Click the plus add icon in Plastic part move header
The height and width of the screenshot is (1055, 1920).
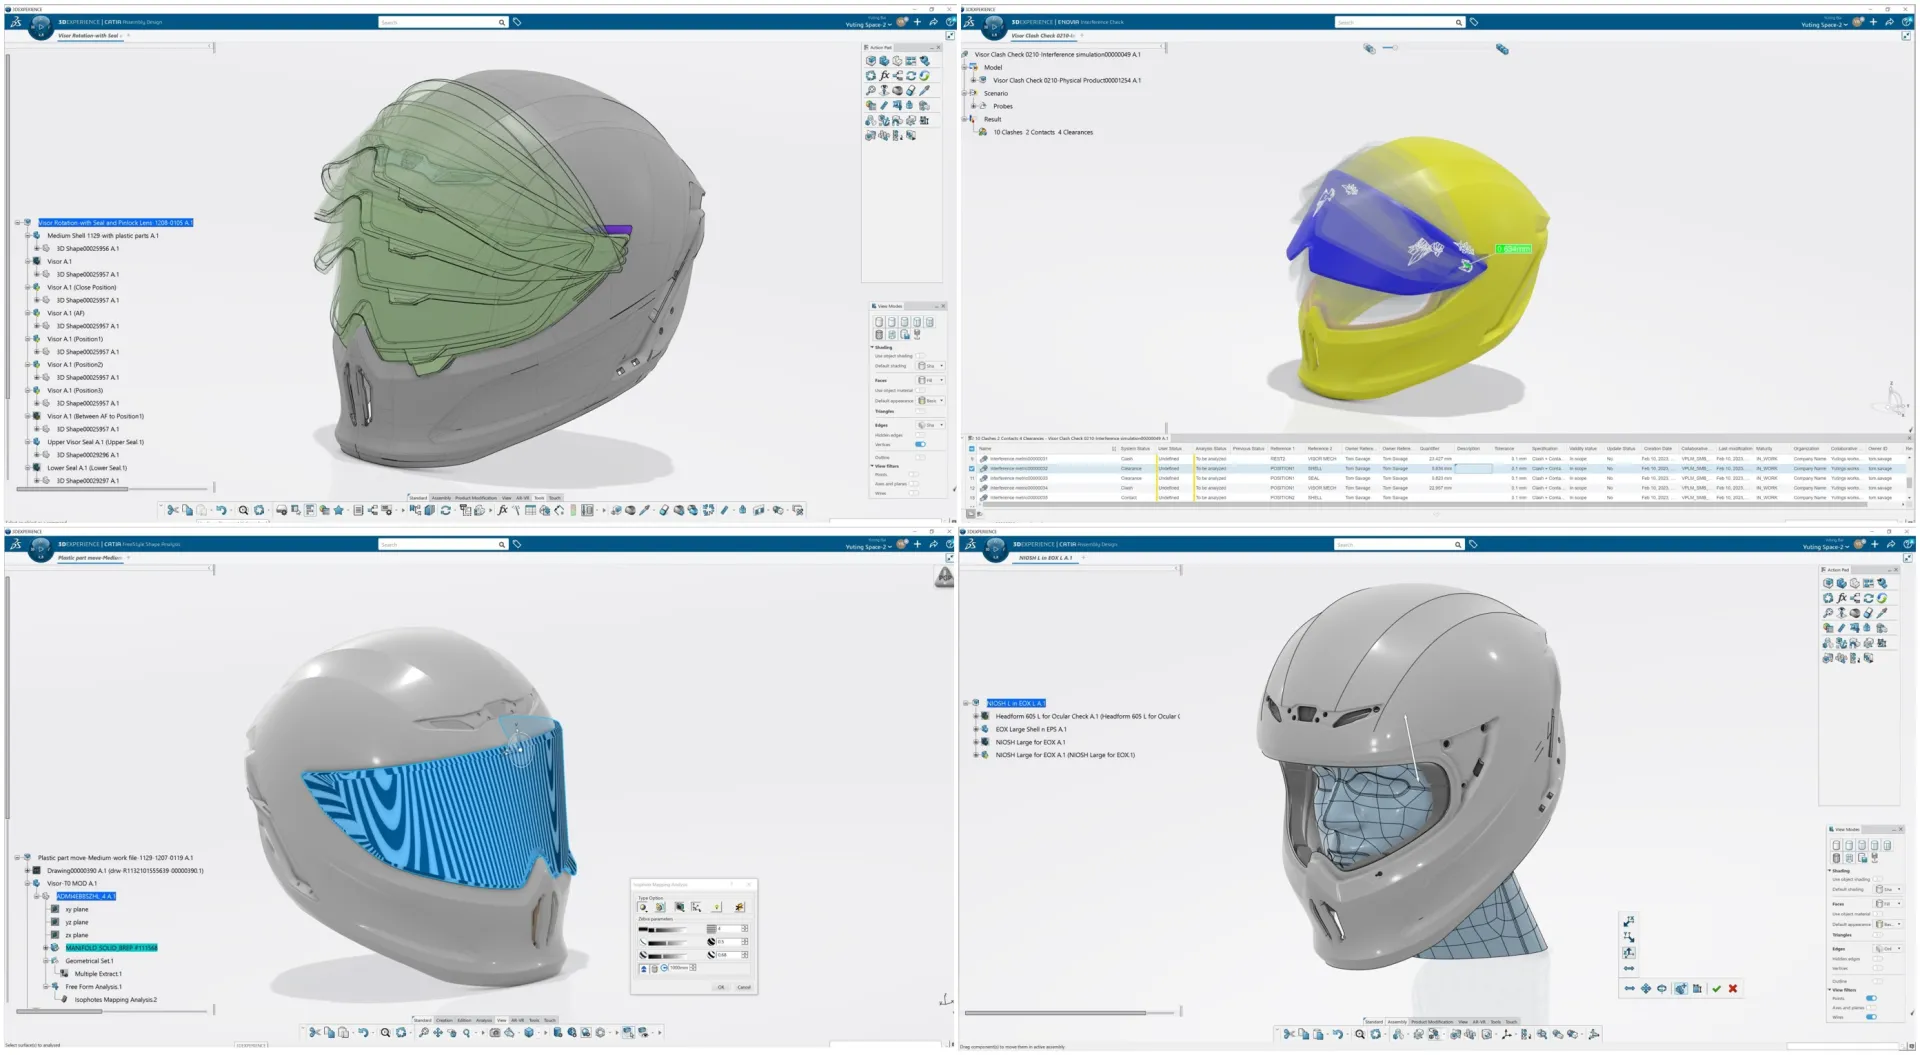917,544
